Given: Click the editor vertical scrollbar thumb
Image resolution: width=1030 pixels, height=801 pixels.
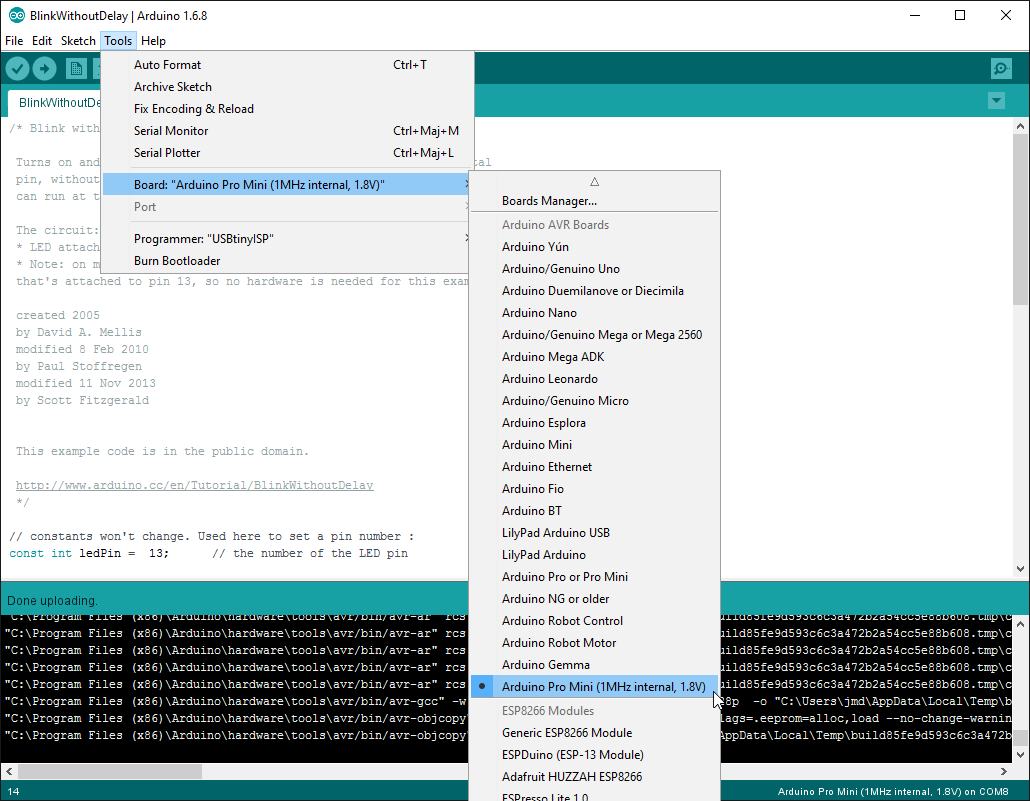Looking at the screenshot, I should coord(1020,217).
